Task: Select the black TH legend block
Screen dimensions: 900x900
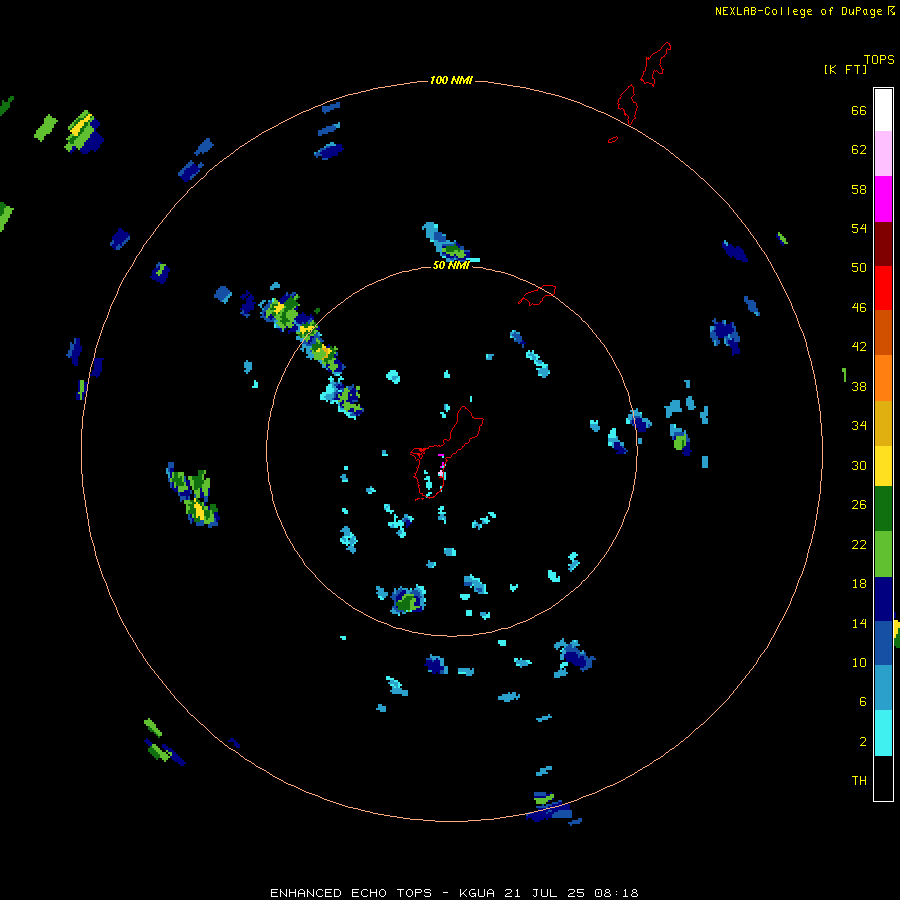Action: tap(883, 778)
